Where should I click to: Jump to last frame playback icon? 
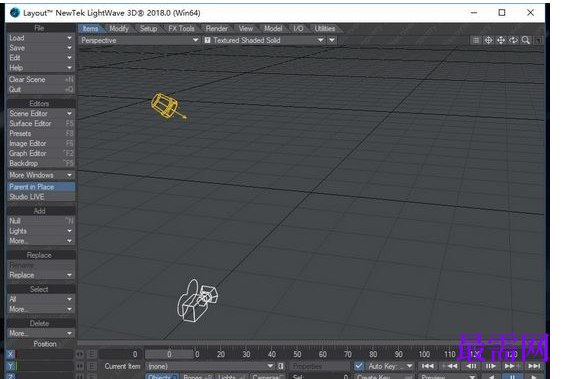(x=534, y=366)
